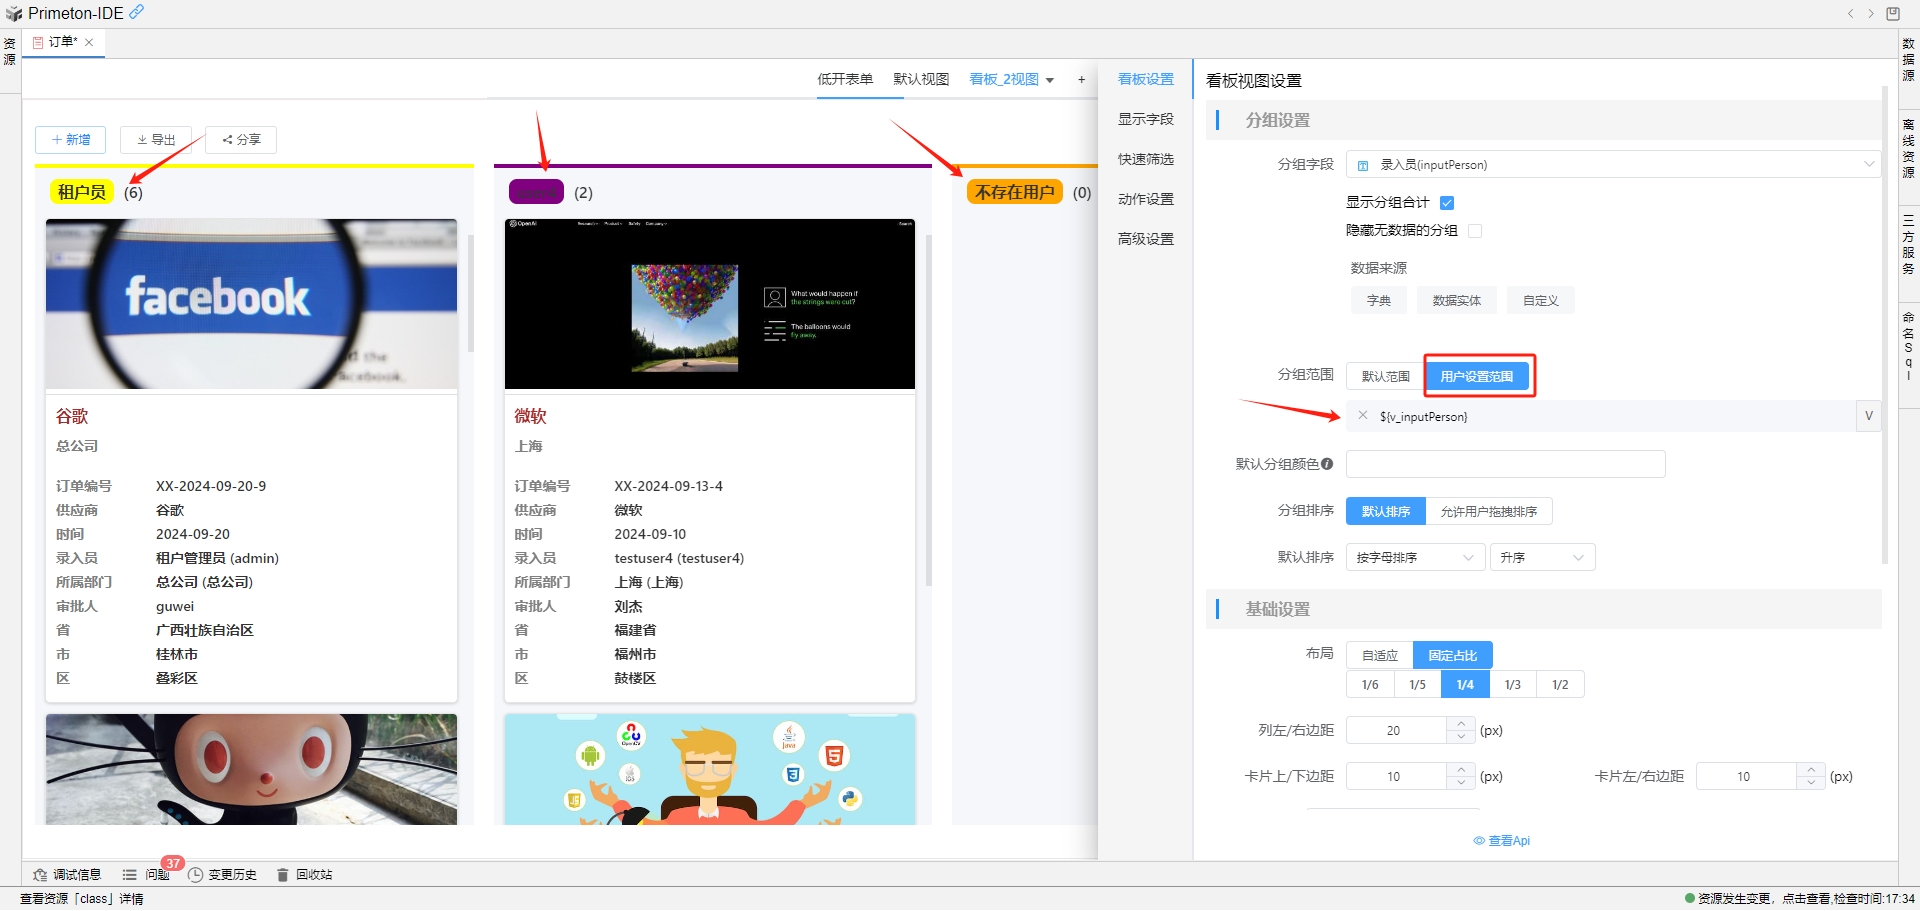Switch to 显示字段 settings tab

[x=1145, y=119]
